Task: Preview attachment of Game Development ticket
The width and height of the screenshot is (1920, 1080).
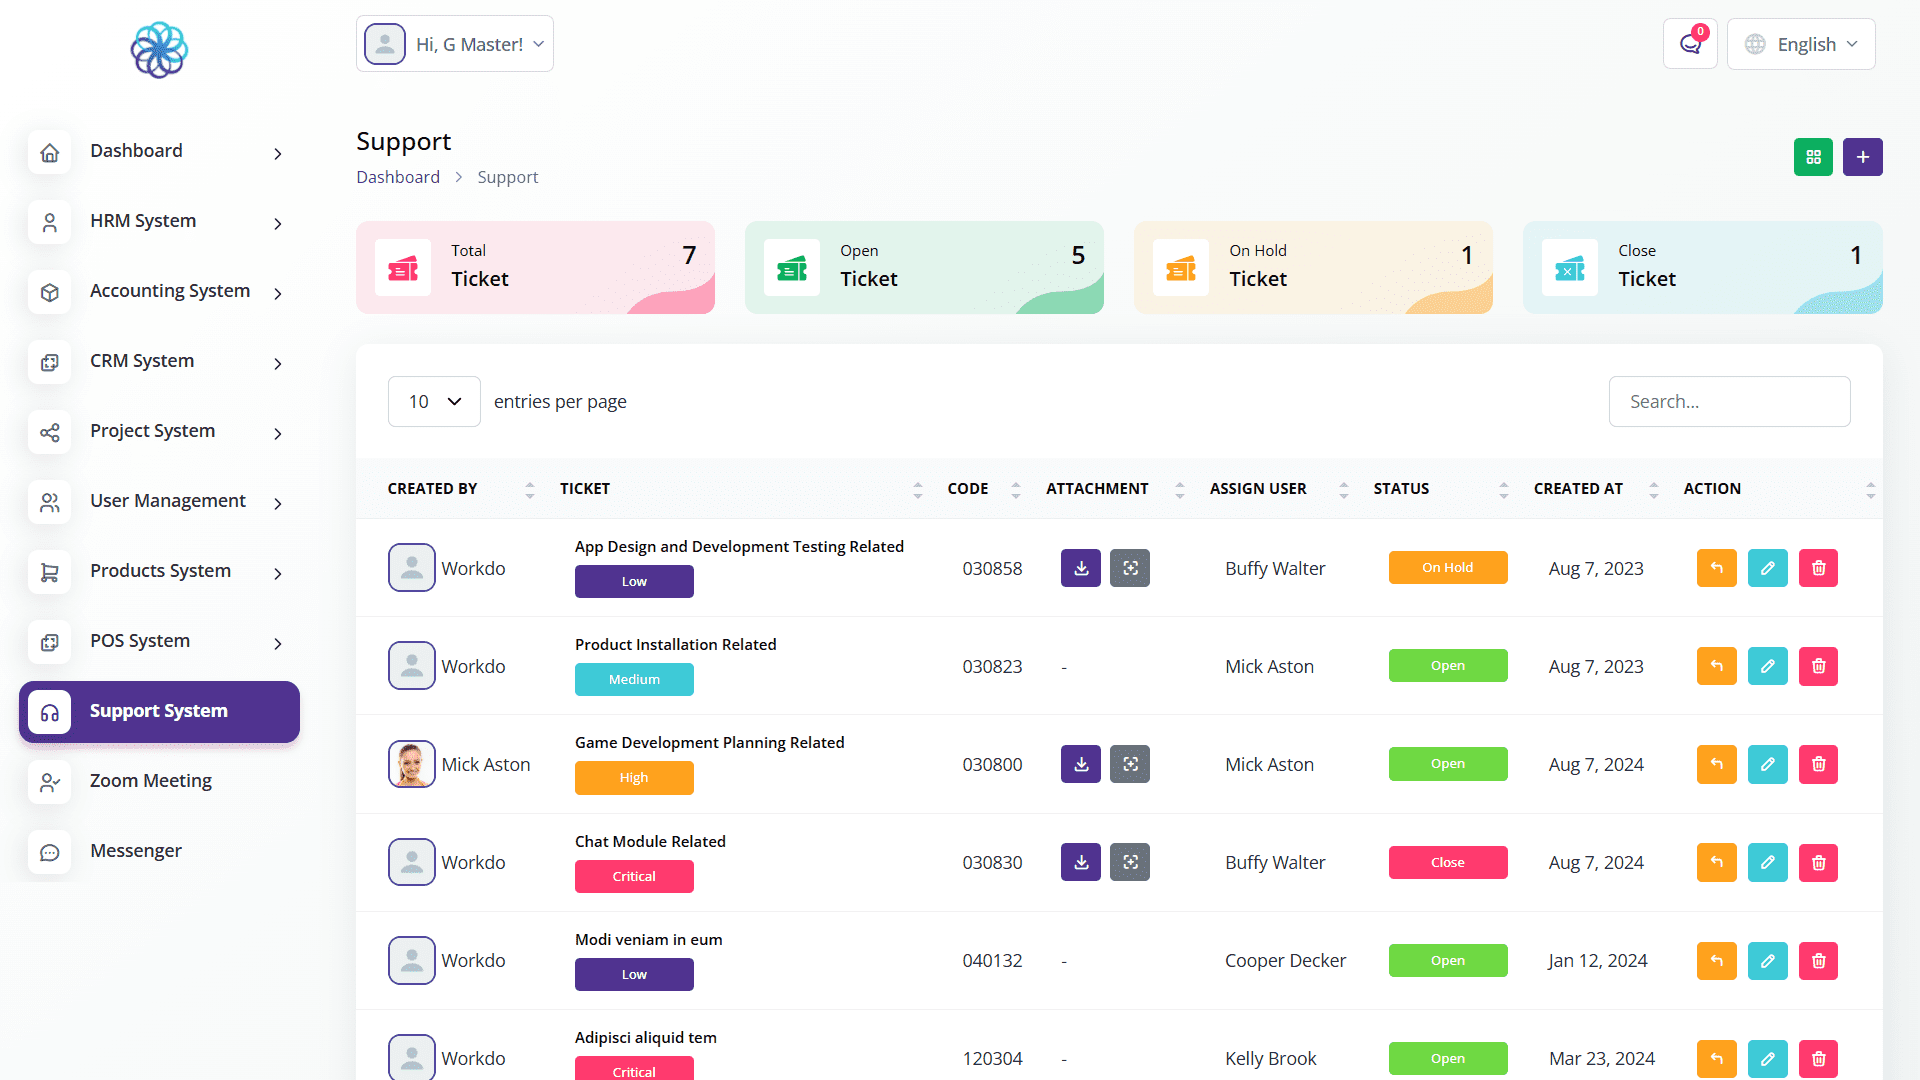Action: click(1130, 764)
